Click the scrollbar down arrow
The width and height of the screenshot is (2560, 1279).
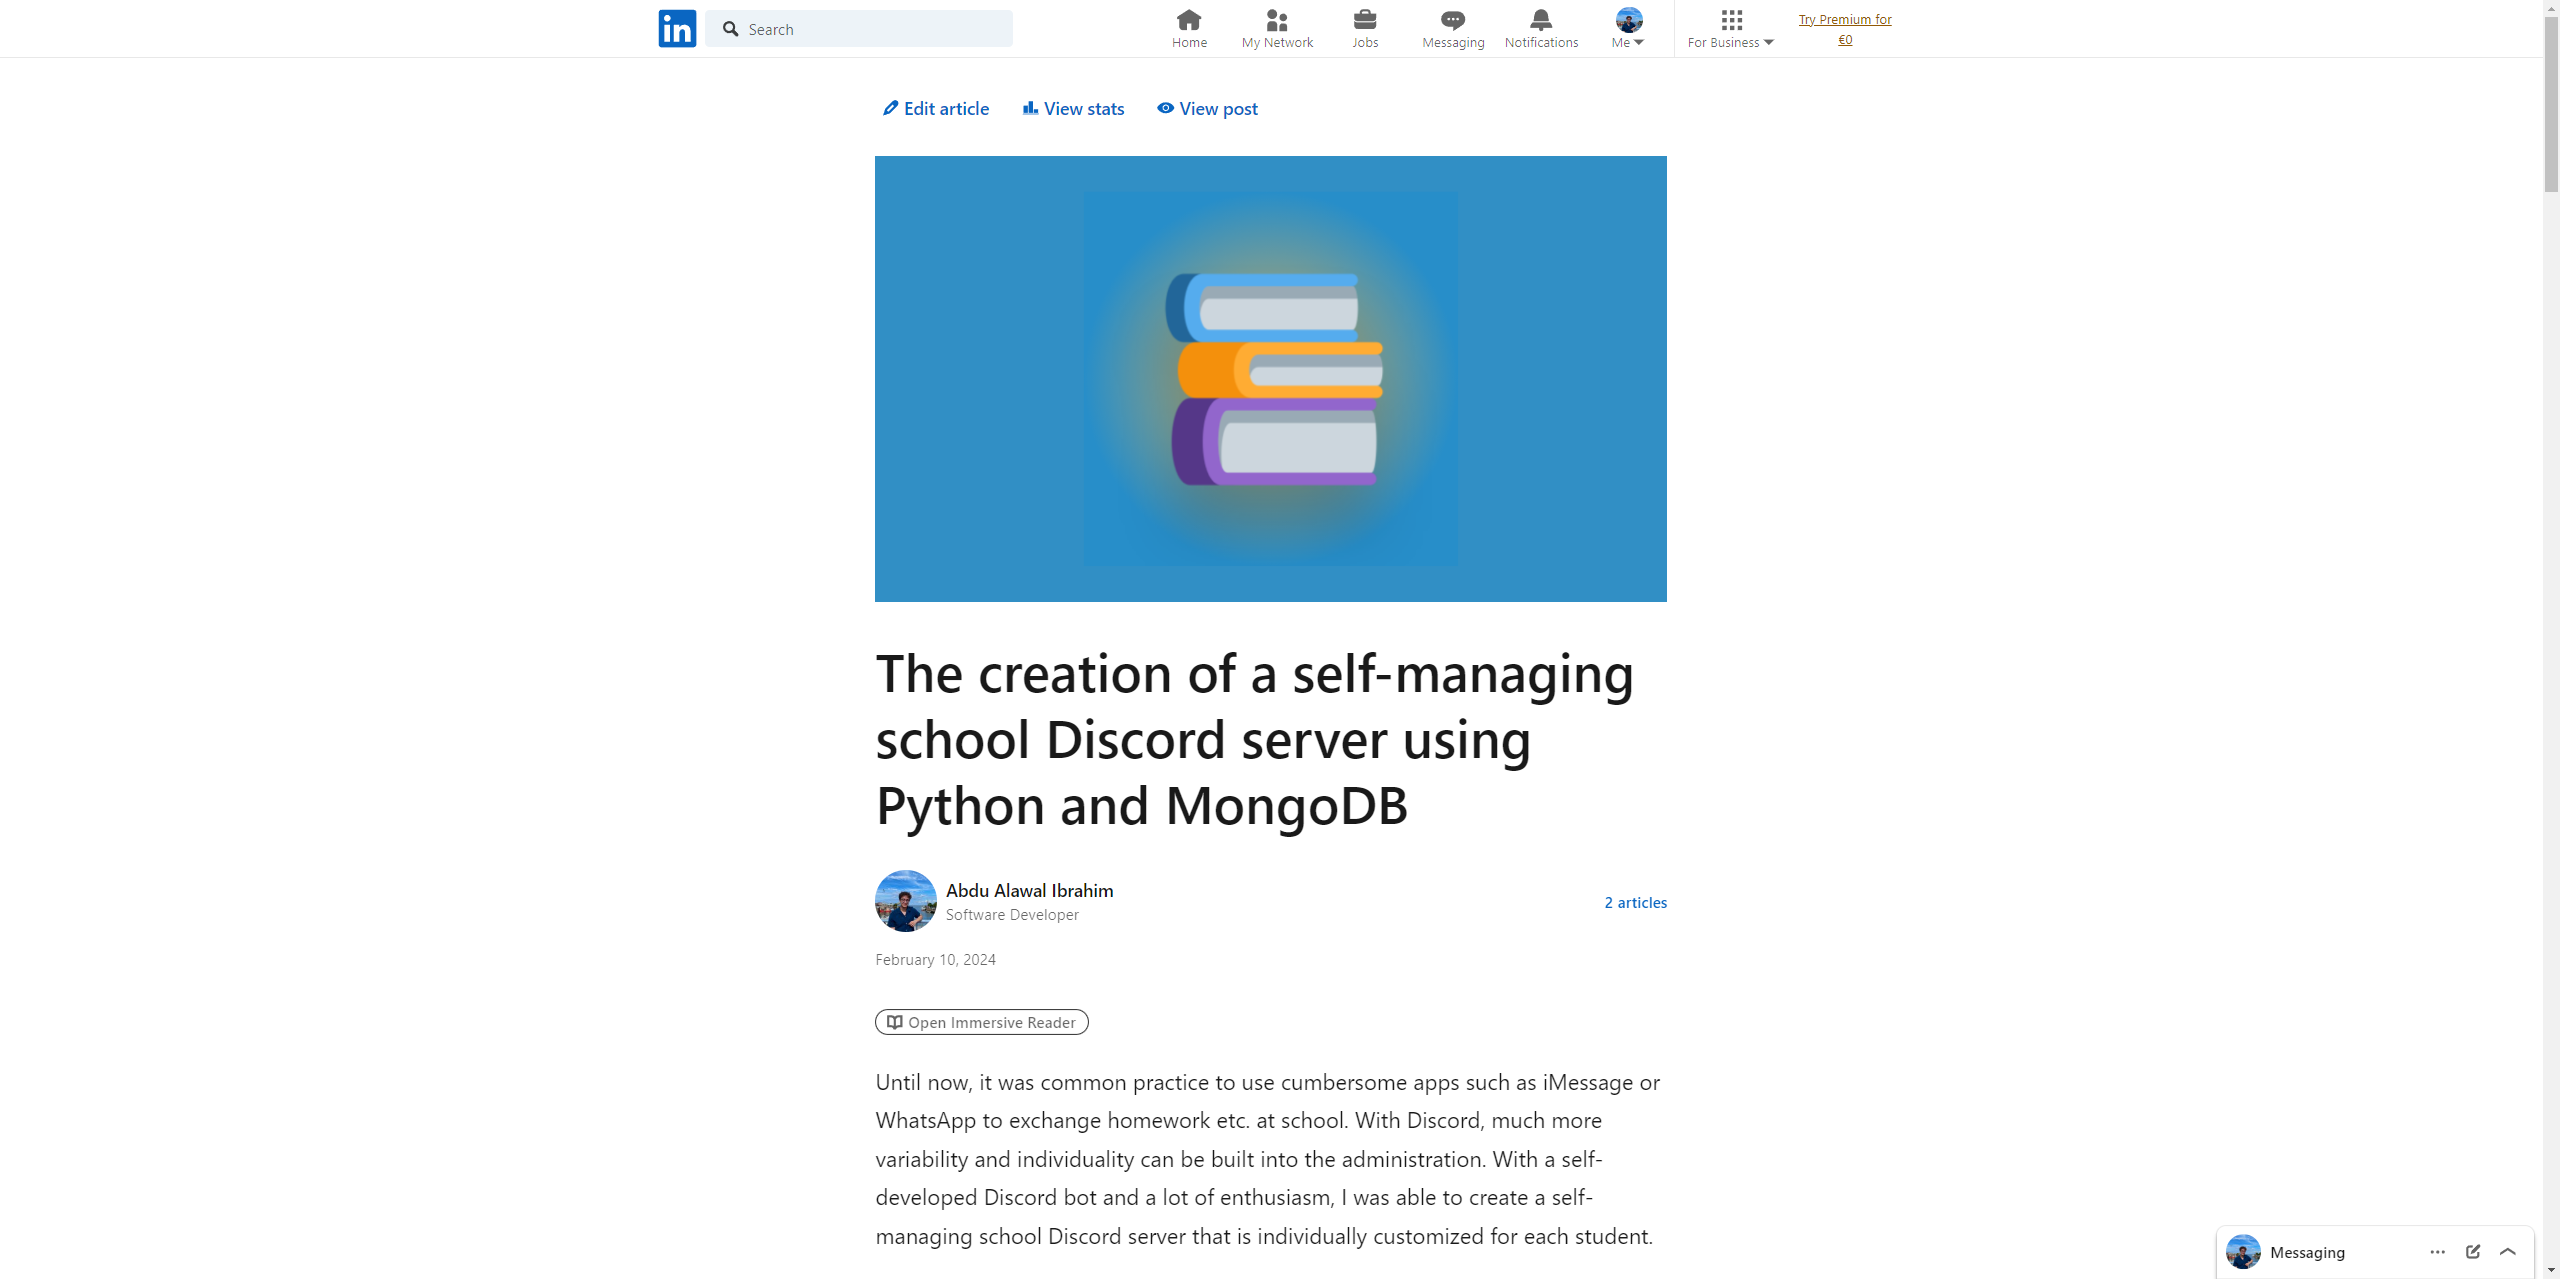pyautogui.click(x=2551, y=1270)
